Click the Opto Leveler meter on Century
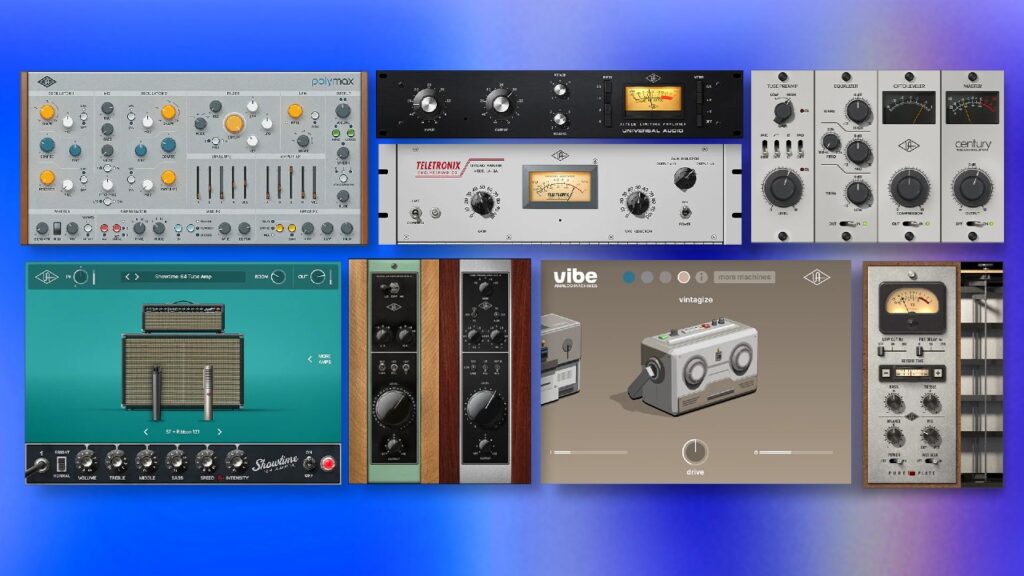The width and height of the screenshot is (1024, 576). click(908, 108)
